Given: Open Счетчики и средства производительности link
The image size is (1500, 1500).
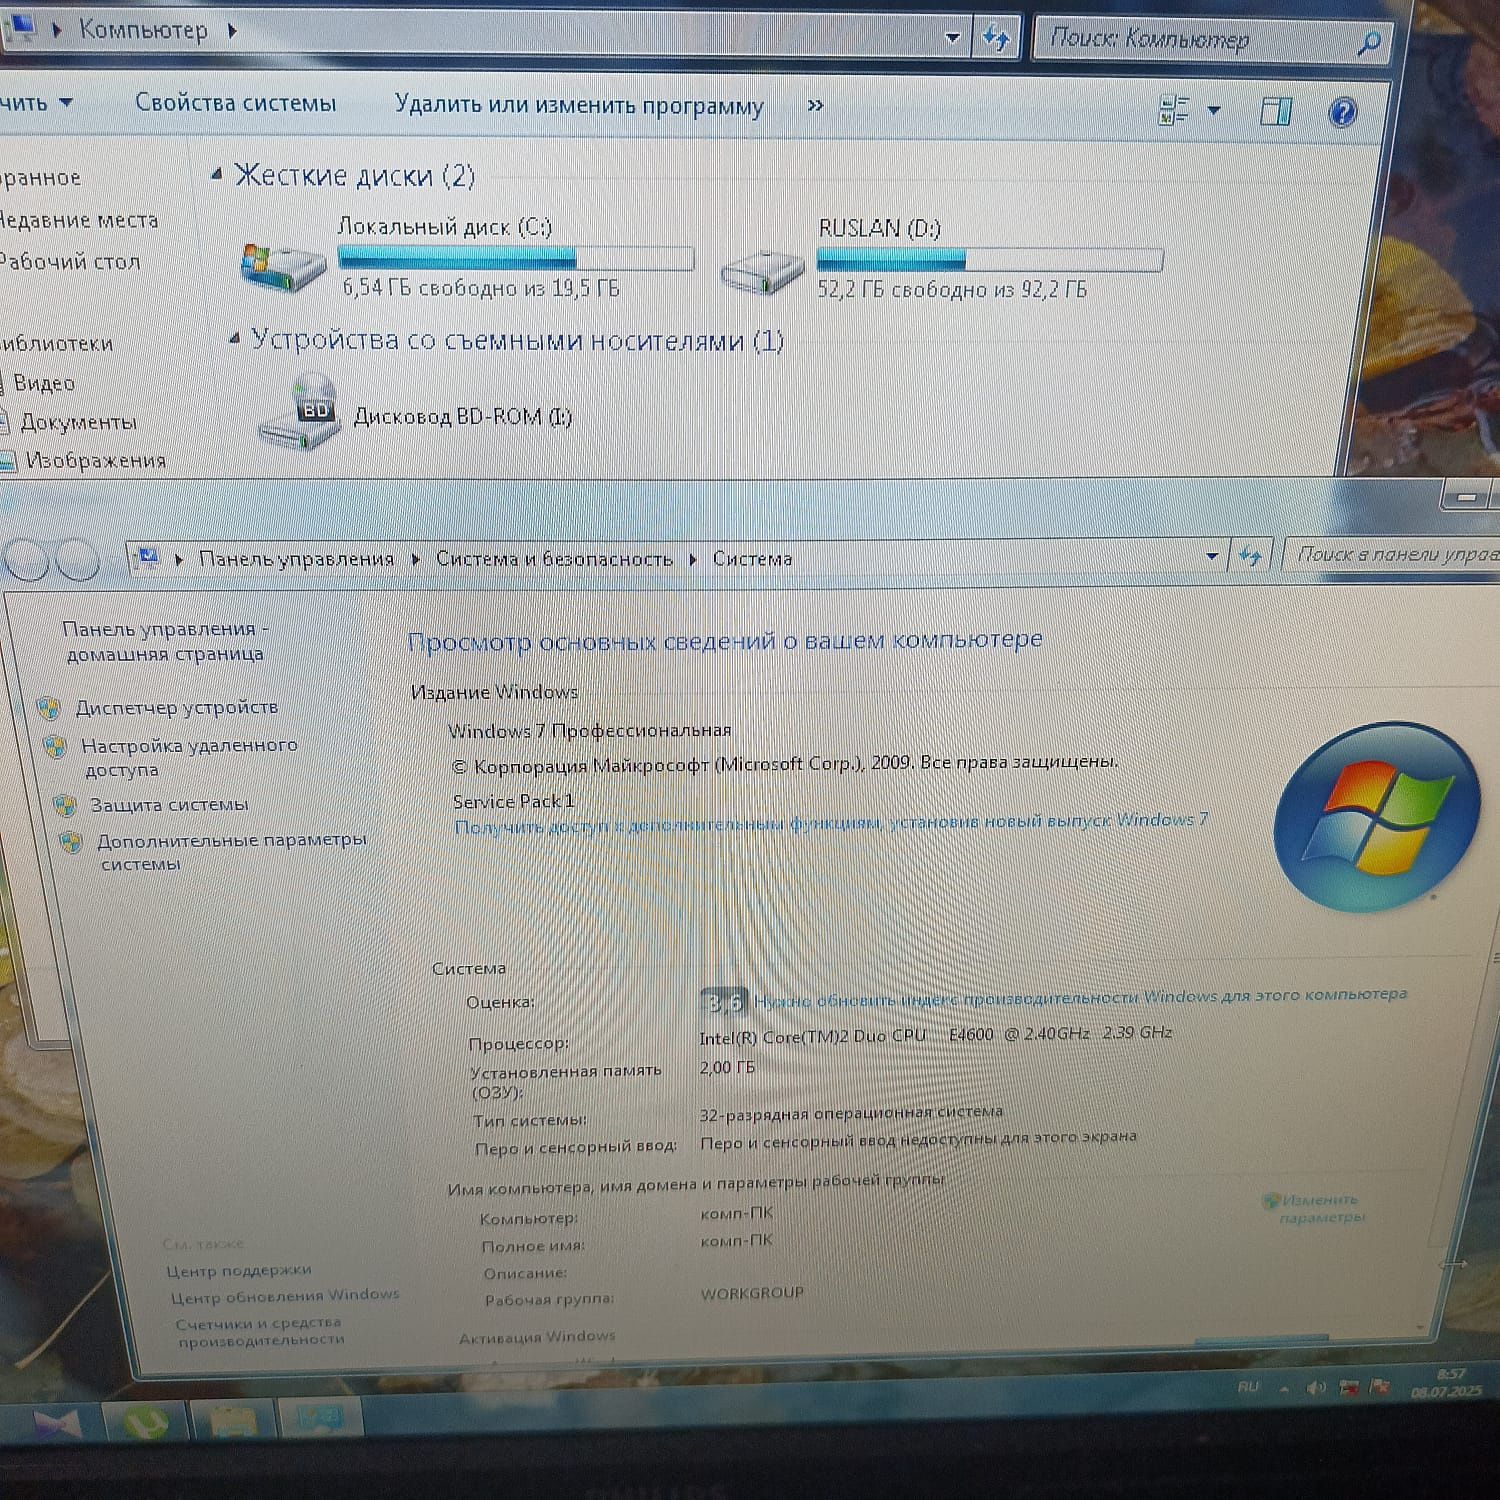Looking at the screenshot, I should click(x=260, y=1331).
